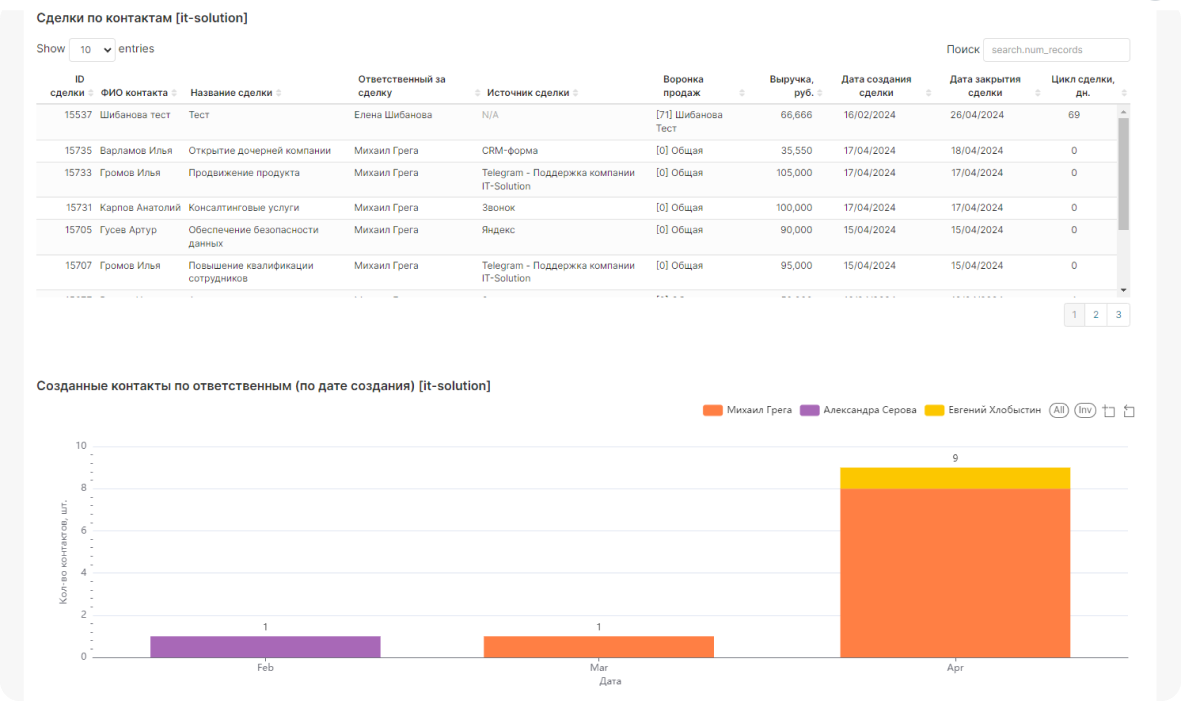Sort by Ответственный за сделку header
Viewport: 1181px width, 701px height.
402,86
